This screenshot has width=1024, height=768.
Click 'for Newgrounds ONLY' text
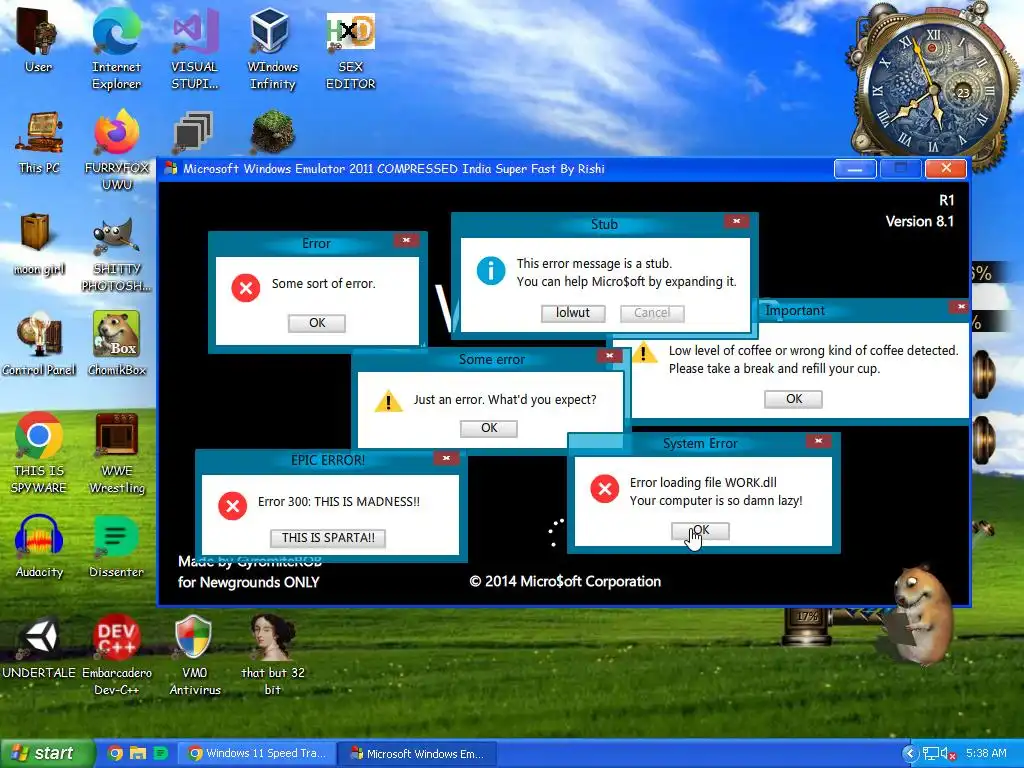point(249,582)
